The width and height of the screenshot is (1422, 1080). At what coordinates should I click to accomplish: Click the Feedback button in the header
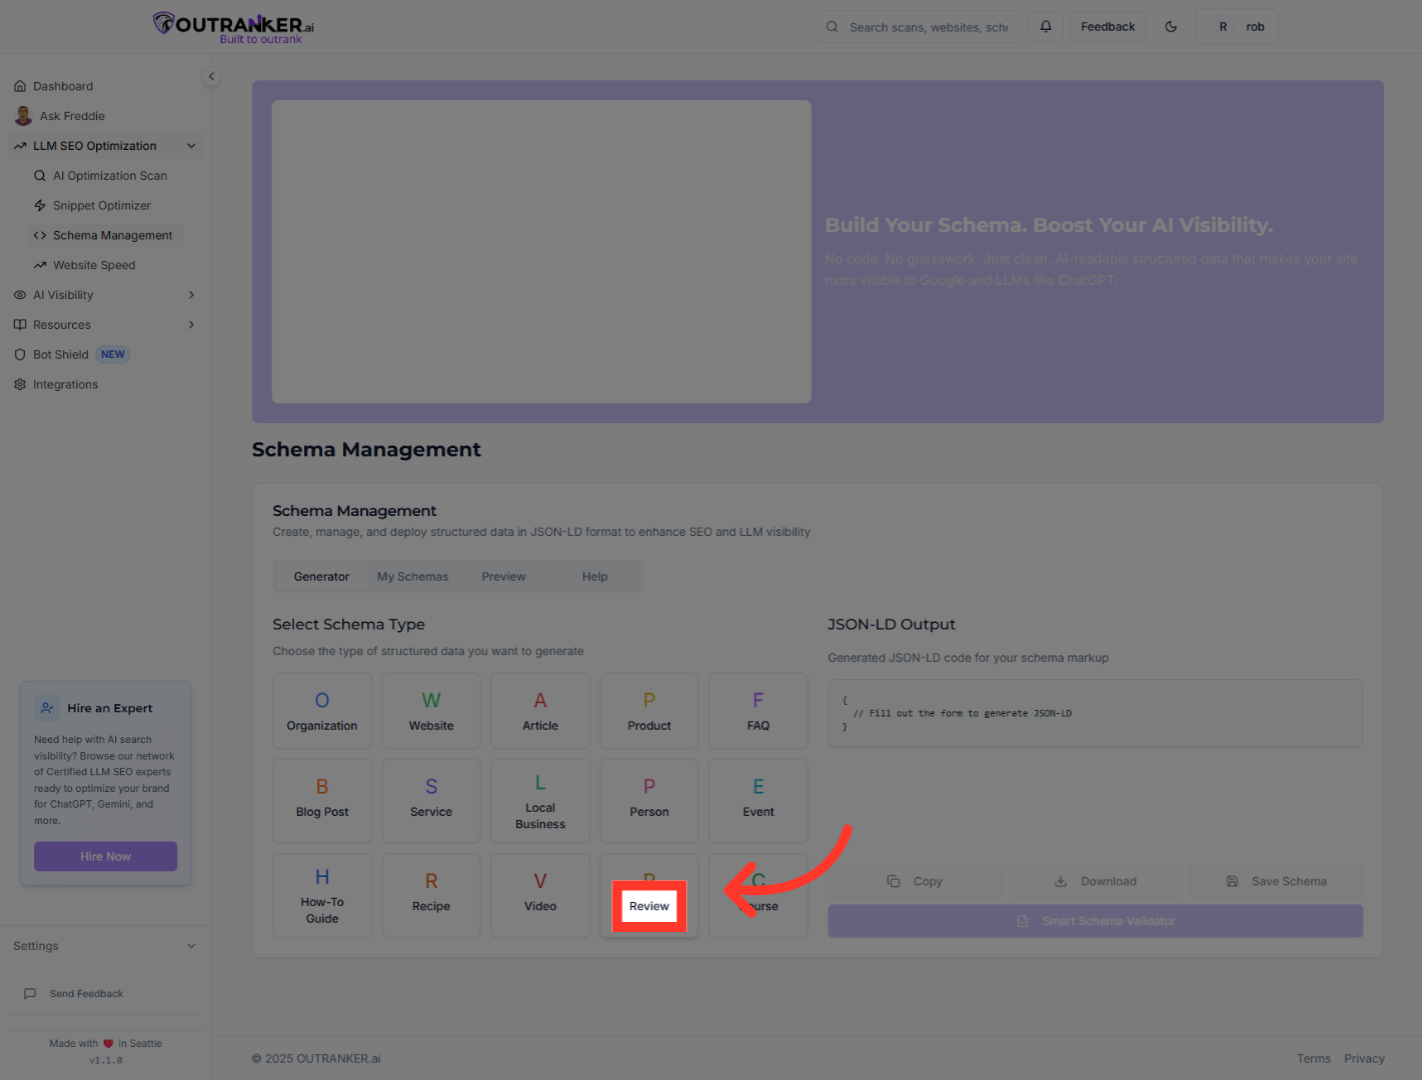click(x=1108, y=27)
